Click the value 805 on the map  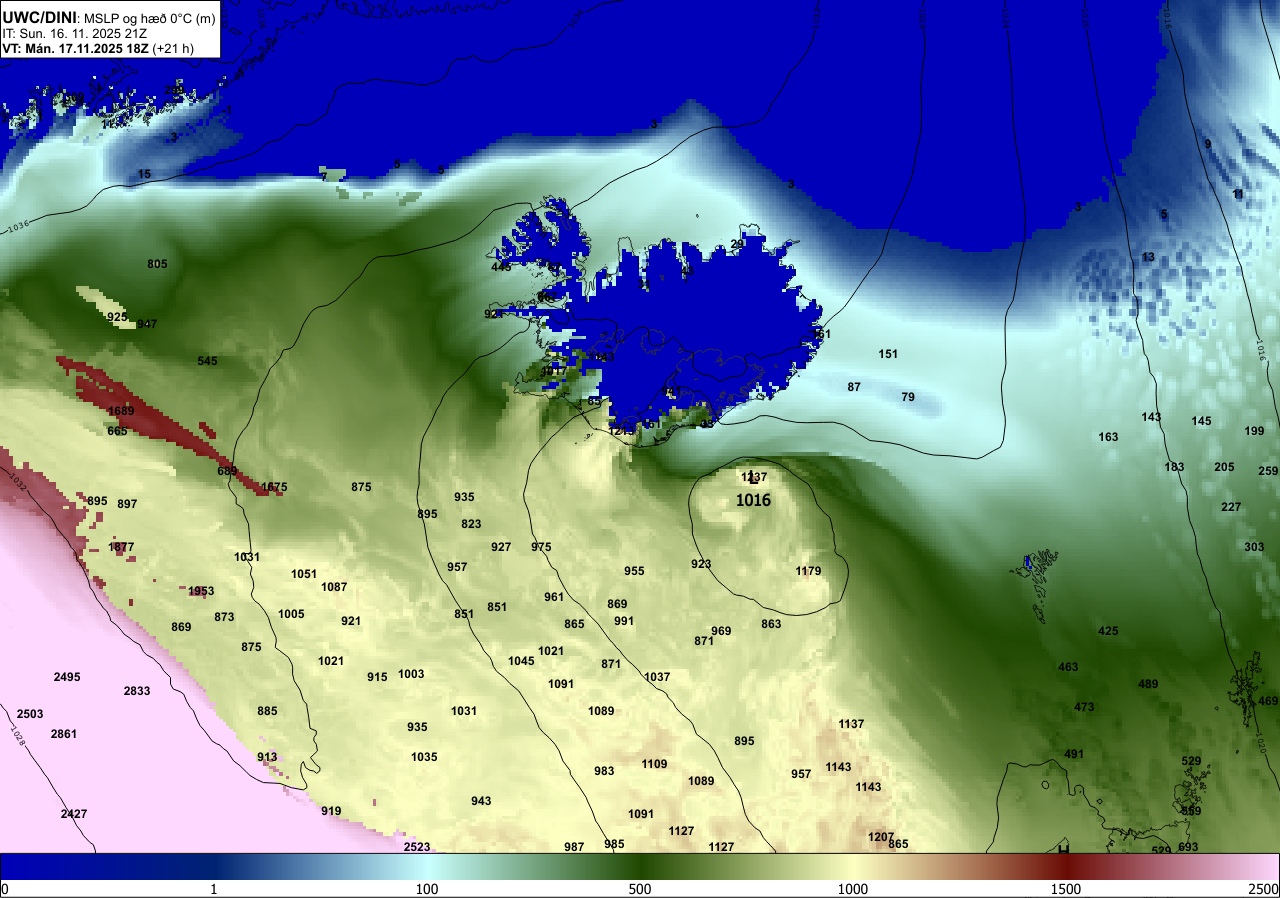click(157, 264)
